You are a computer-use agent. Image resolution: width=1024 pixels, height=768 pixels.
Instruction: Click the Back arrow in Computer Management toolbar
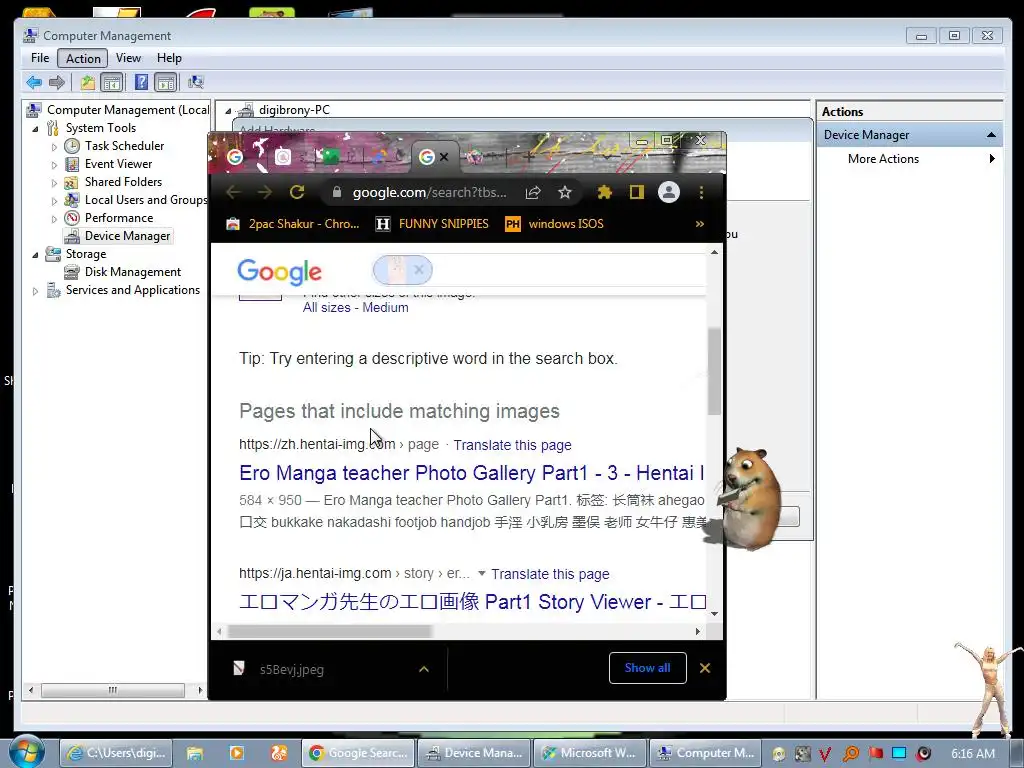[x=34, y=82]
